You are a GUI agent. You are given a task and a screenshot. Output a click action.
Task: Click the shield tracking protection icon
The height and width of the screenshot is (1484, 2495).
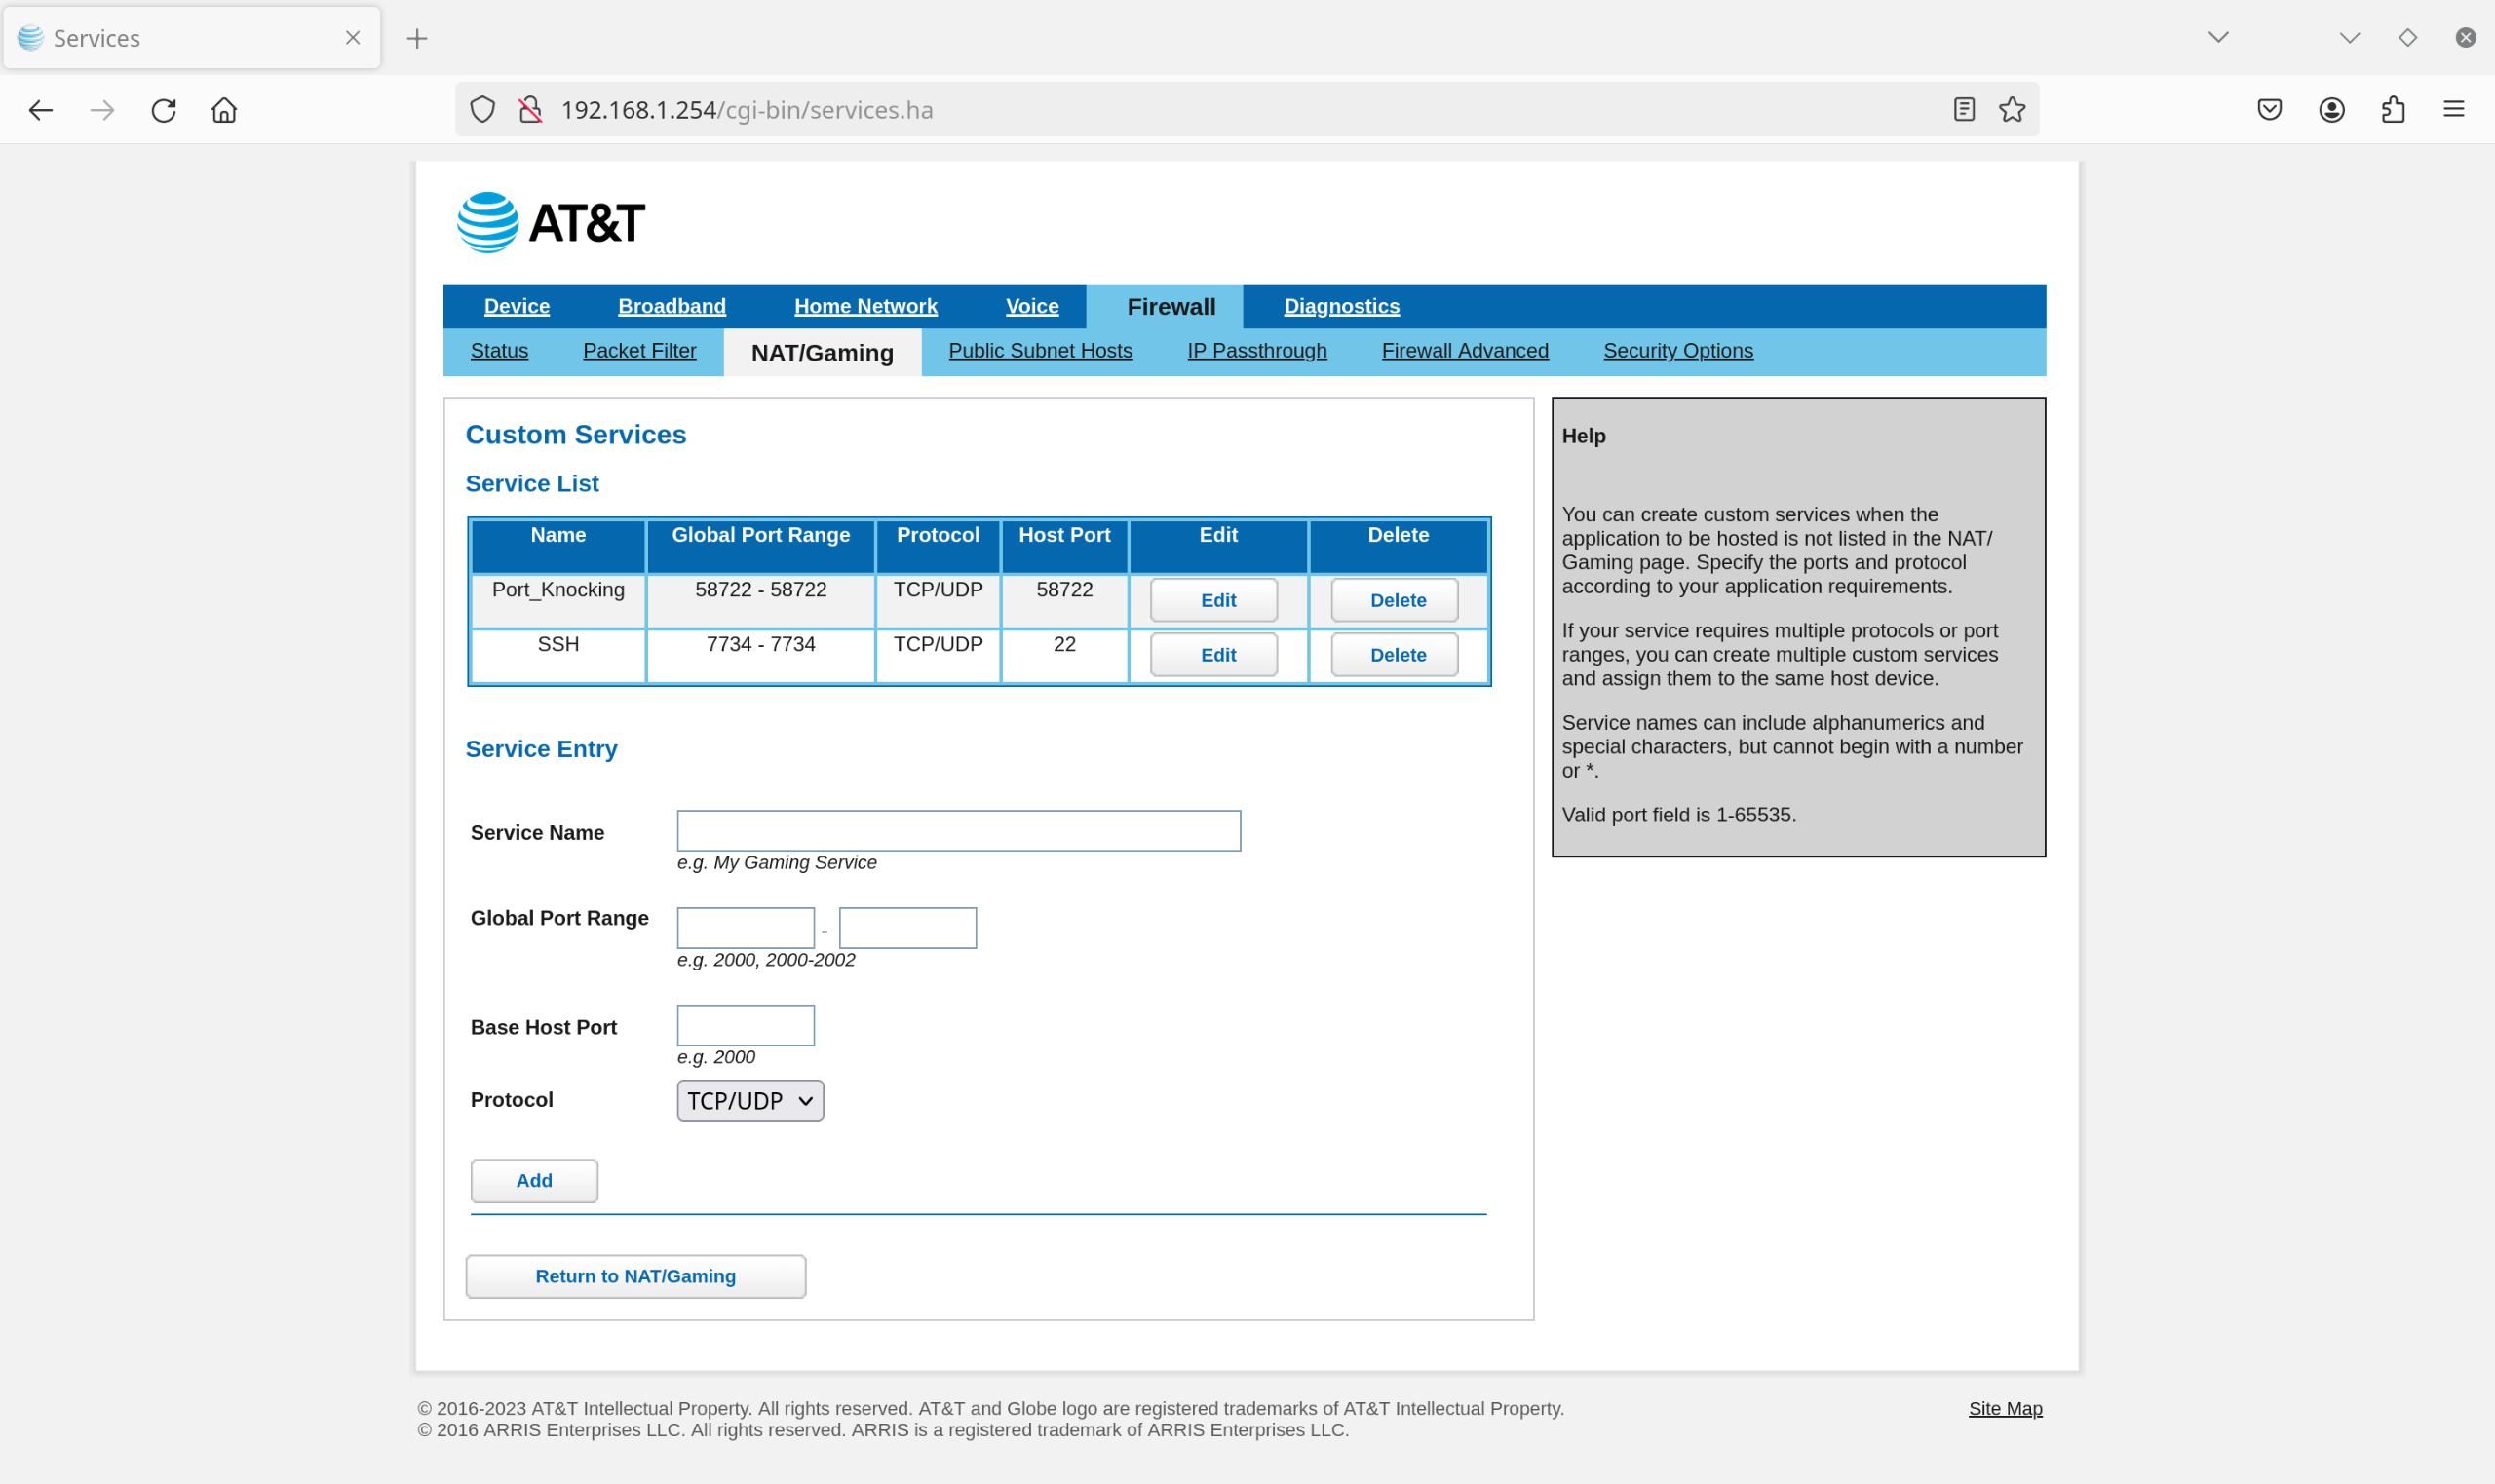pyautogui.click(x=483, y=110)
